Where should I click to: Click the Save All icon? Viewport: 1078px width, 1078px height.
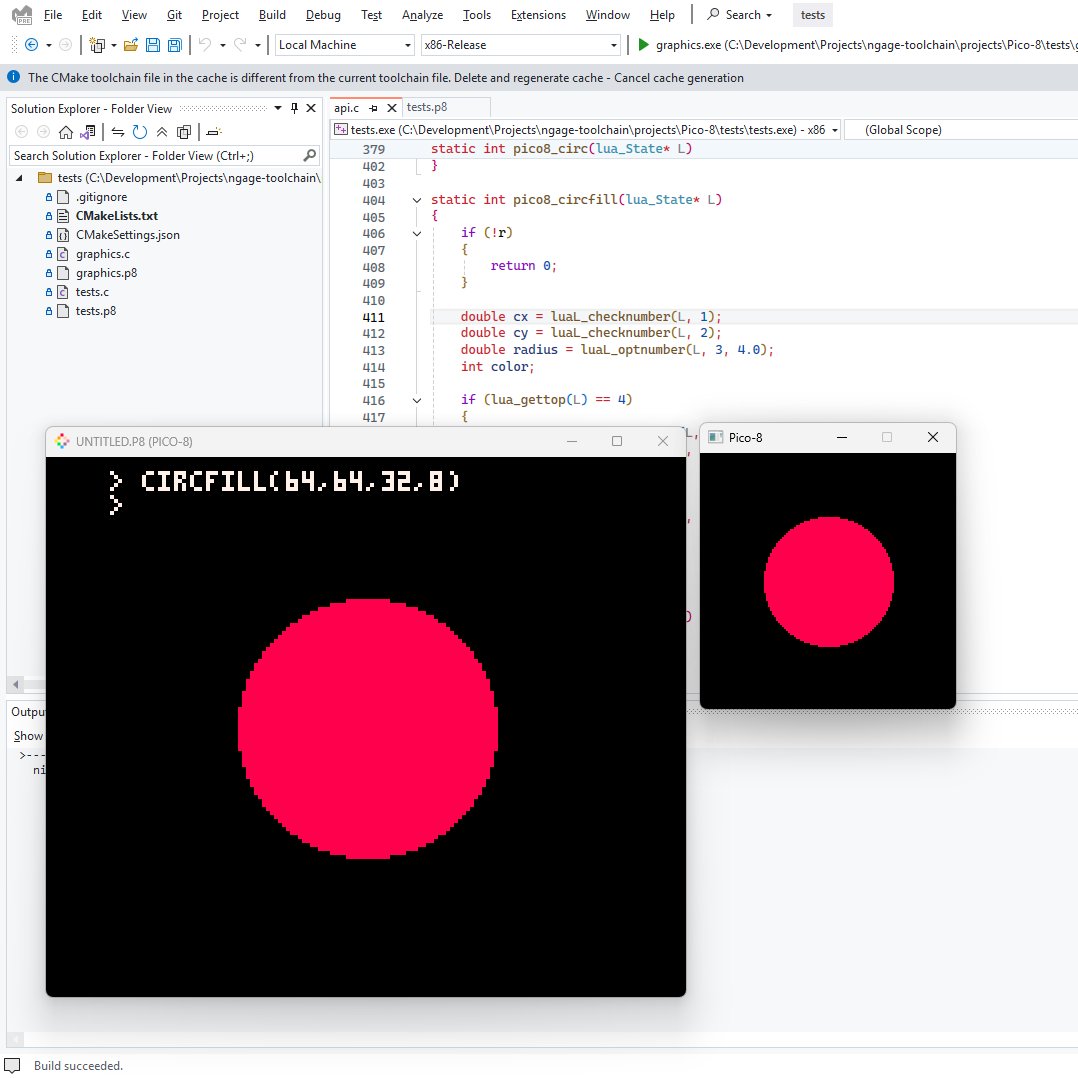click(175, 45)
